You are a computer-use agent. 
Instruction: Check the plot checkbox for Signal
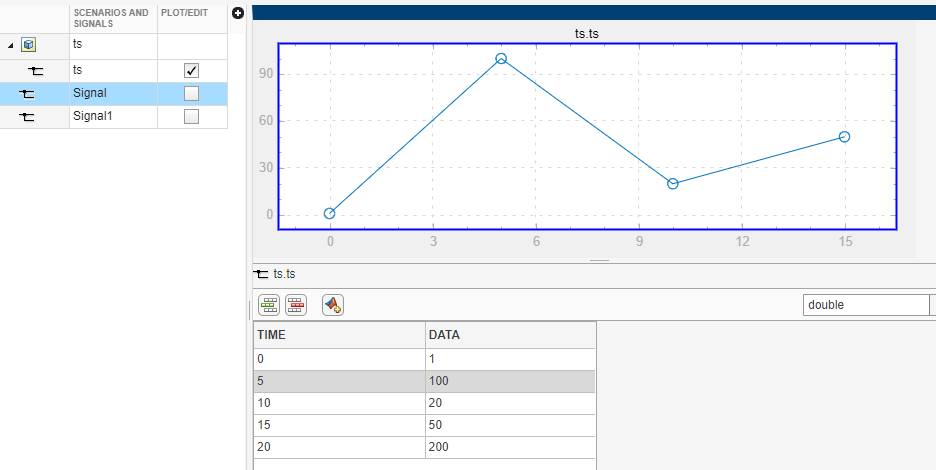tap(191, 94)
